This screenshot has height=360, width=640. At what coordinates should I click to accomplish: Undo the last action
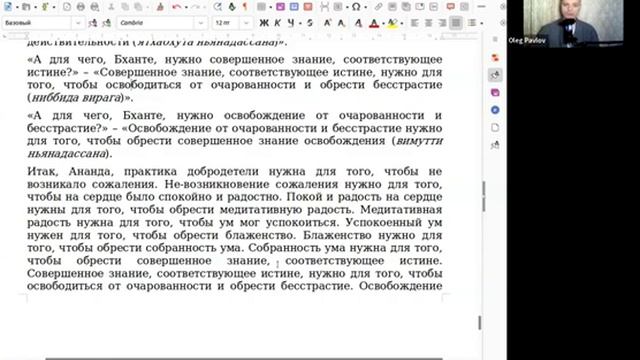176,7
